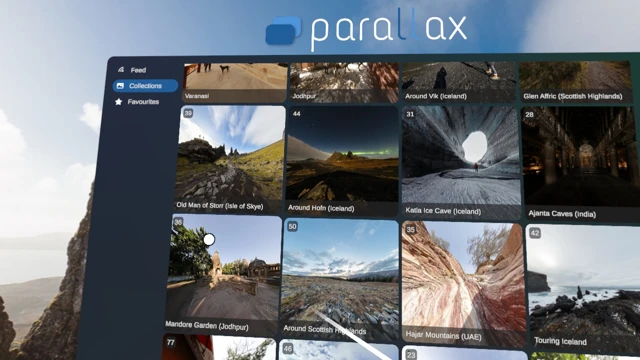Open the Favourites menu item
This screenshot has width=640, height=360.
tap(143, 102)
